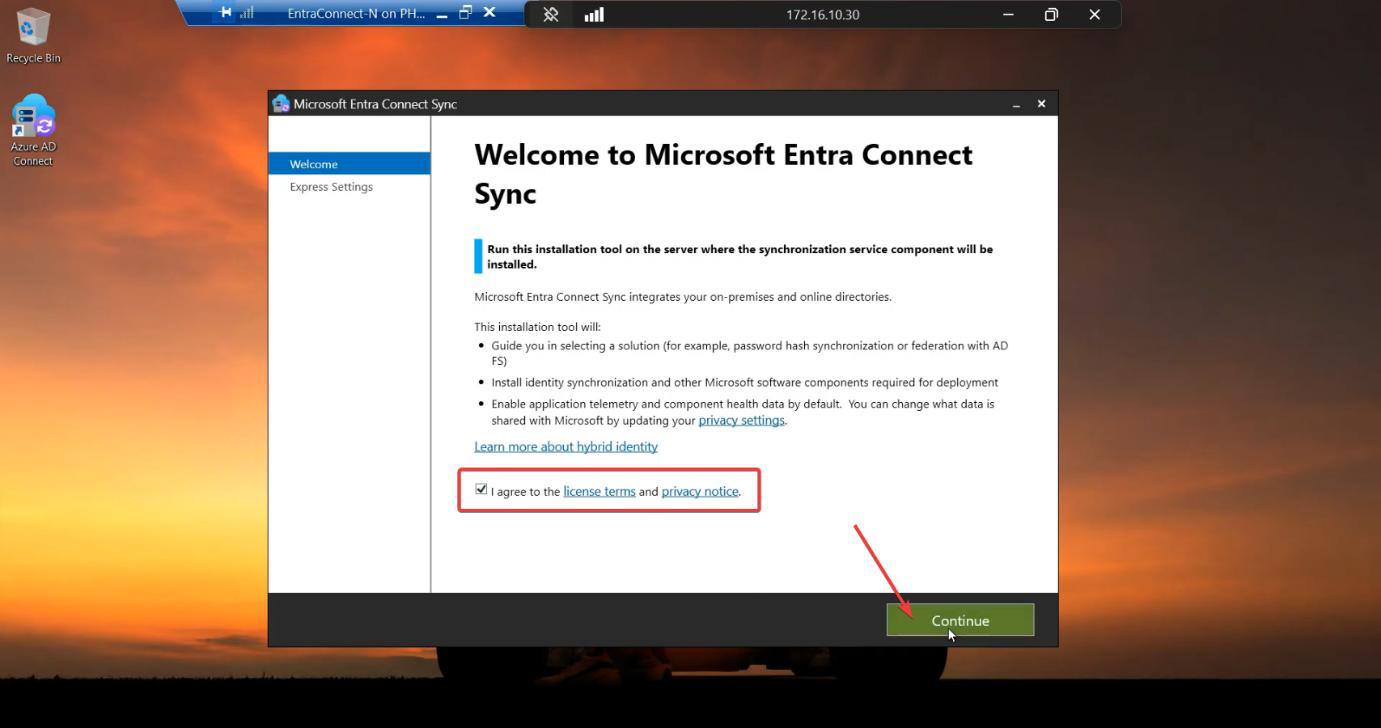This screenshot has width=1381, height=728.
Task: Open the Recycle Bin desktop icon
Action: (33, 36)
